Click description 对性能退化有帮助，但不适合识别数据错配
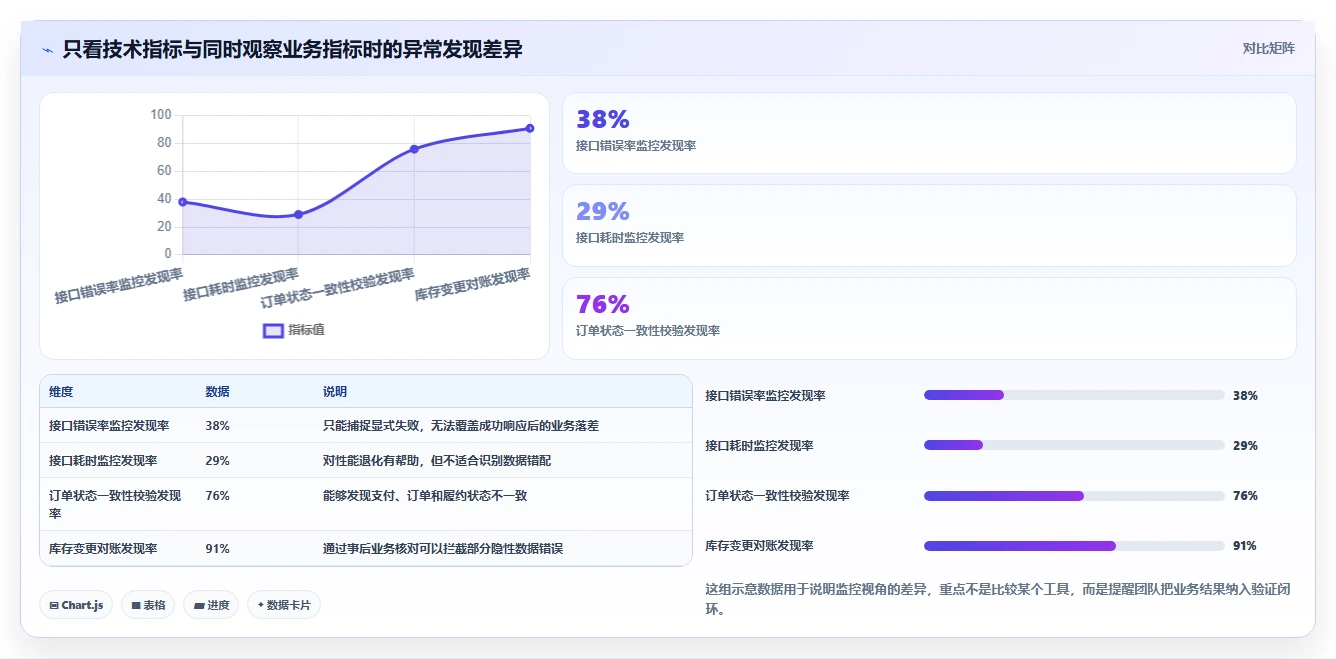 pos(437,461)
